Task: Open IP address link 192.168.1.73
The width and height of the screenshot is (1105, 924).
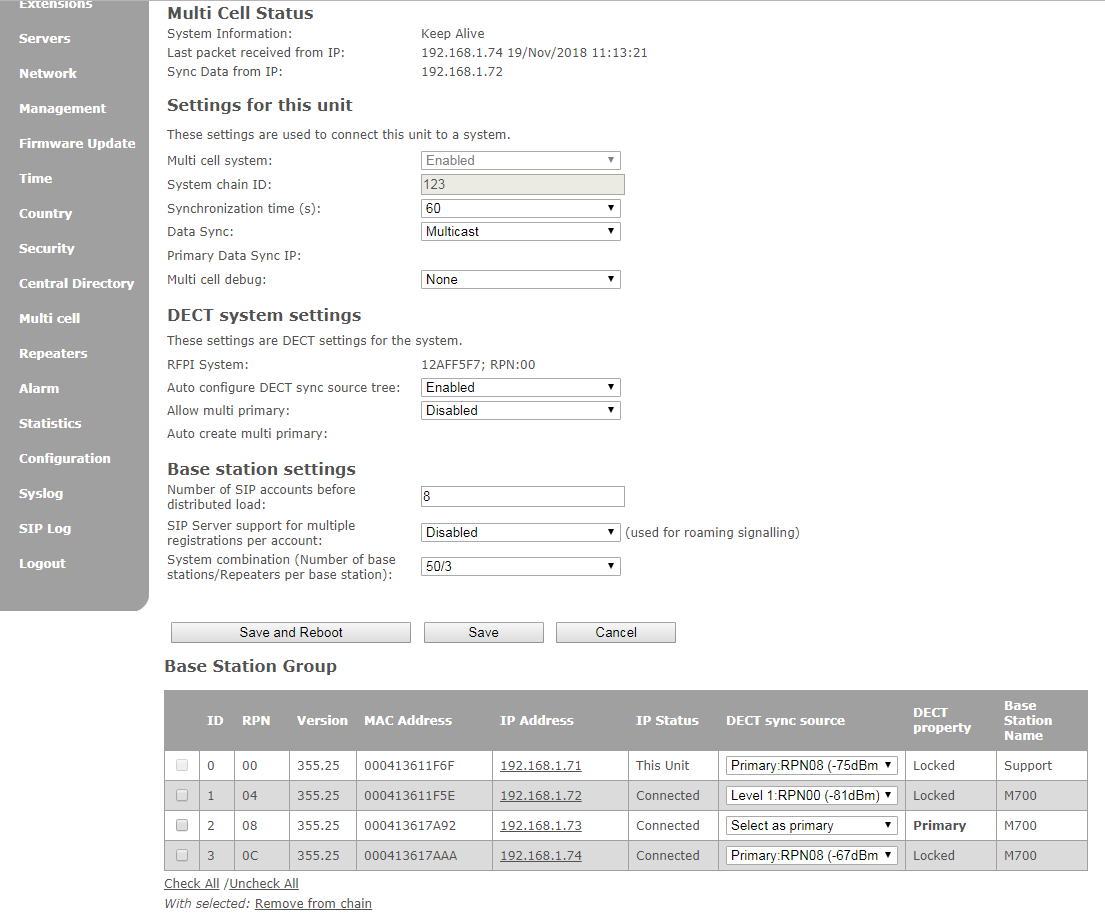Action: pyautogui.click(x=541, y=825)
